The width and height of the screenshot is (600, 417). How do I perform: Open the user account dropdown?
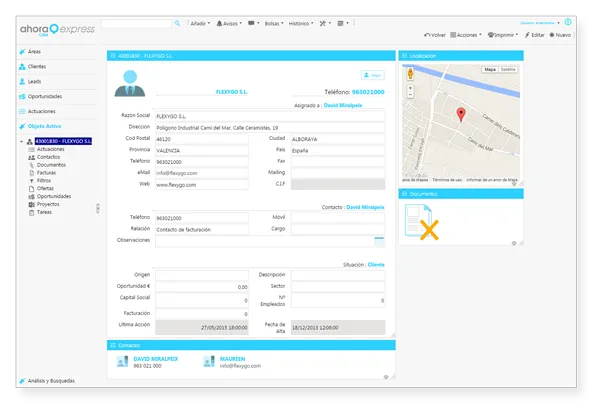pyautogui.click(x=540, y=23)
